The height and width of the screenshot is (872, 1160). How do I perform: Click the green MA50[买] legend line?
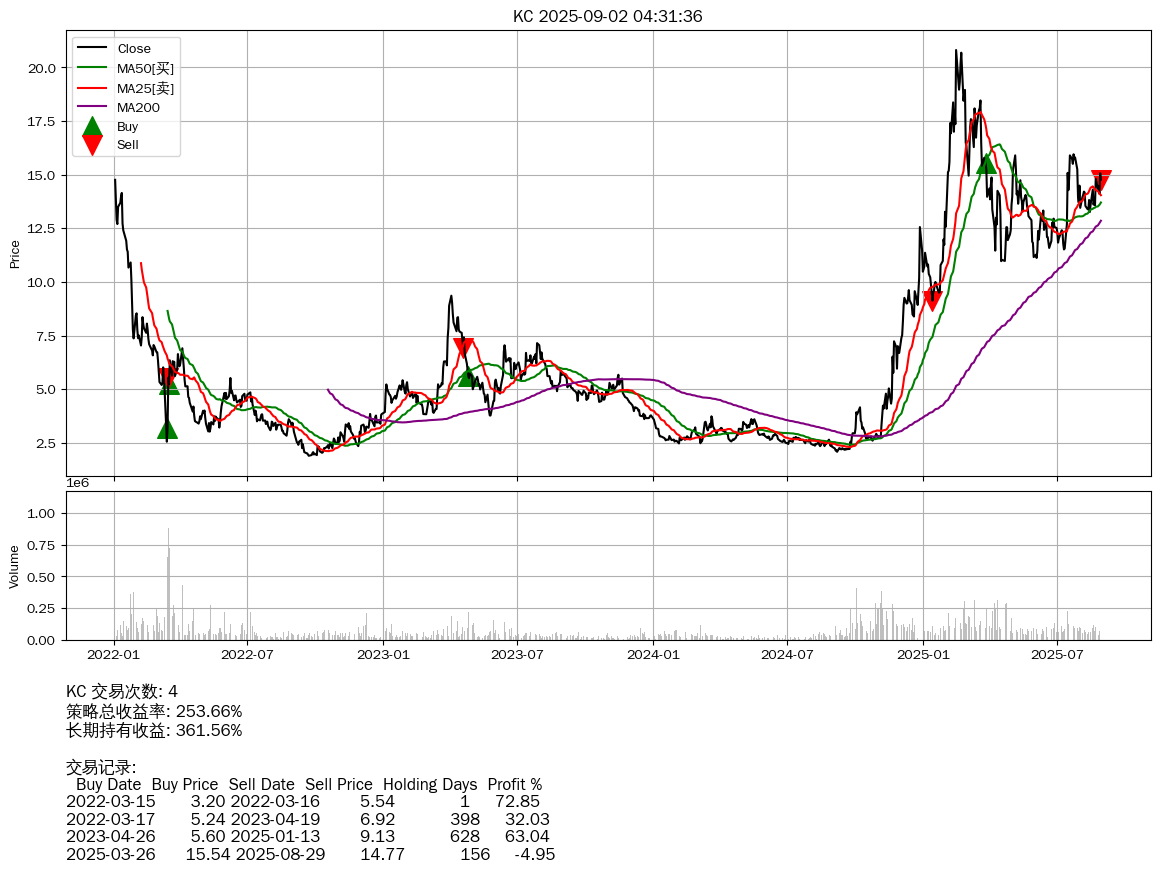92,68
